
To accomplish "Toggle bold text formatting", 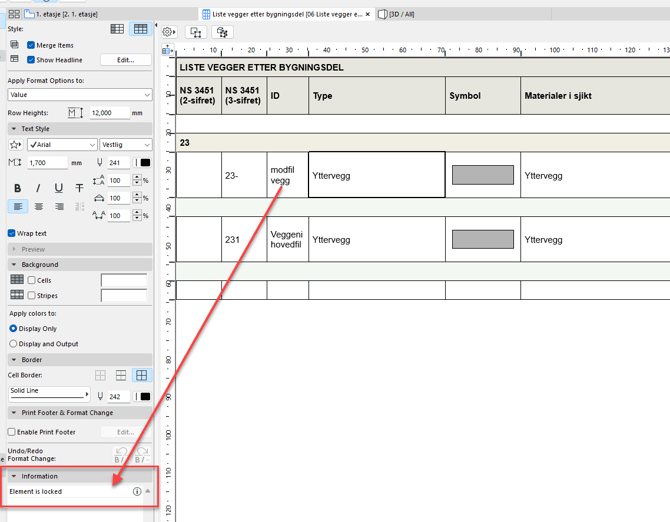I will point(17,188).
